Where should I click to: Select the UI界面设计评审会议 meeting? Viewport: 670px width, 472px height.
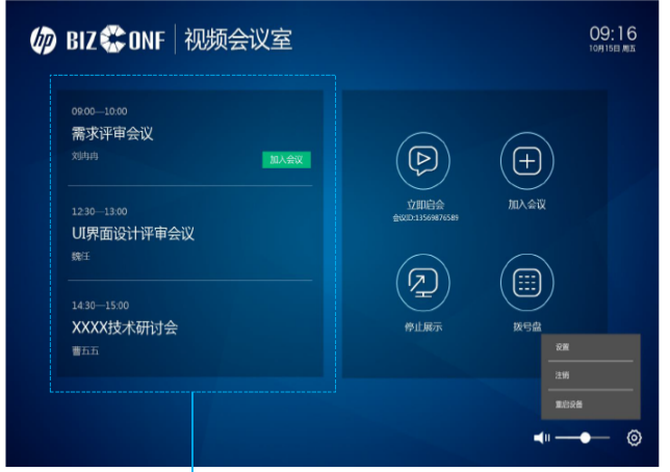click(x=132, y=233)
